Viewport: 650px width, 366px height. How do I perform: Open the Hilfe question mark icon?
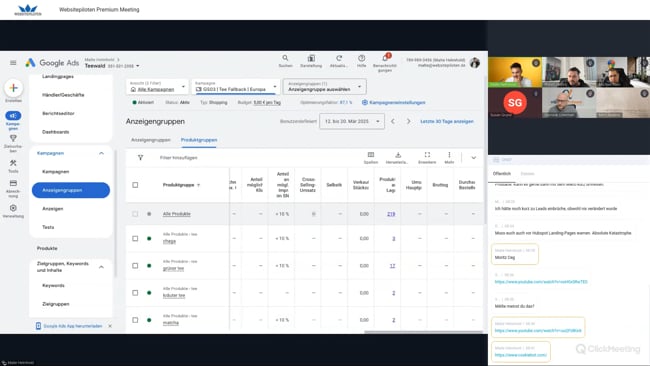click(361, 58)
